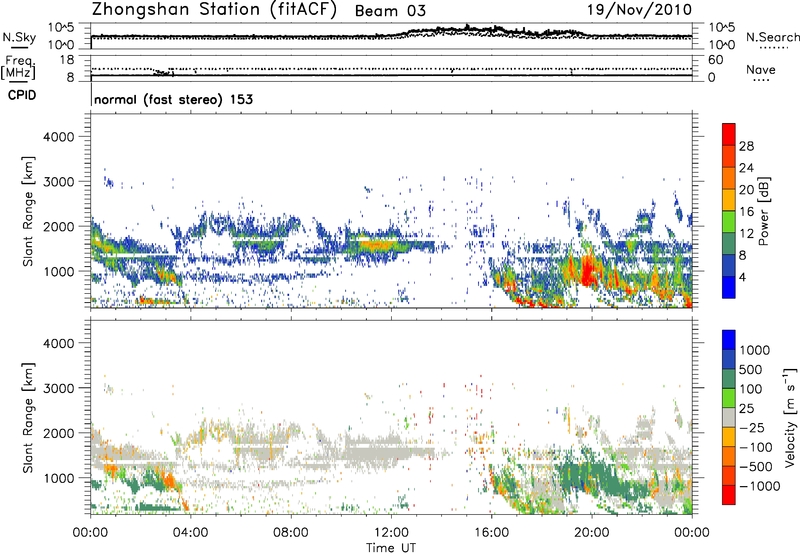The image size is (800, 554).
Task: Click the date '19/Nov/2010'
Action: [640, 10]
